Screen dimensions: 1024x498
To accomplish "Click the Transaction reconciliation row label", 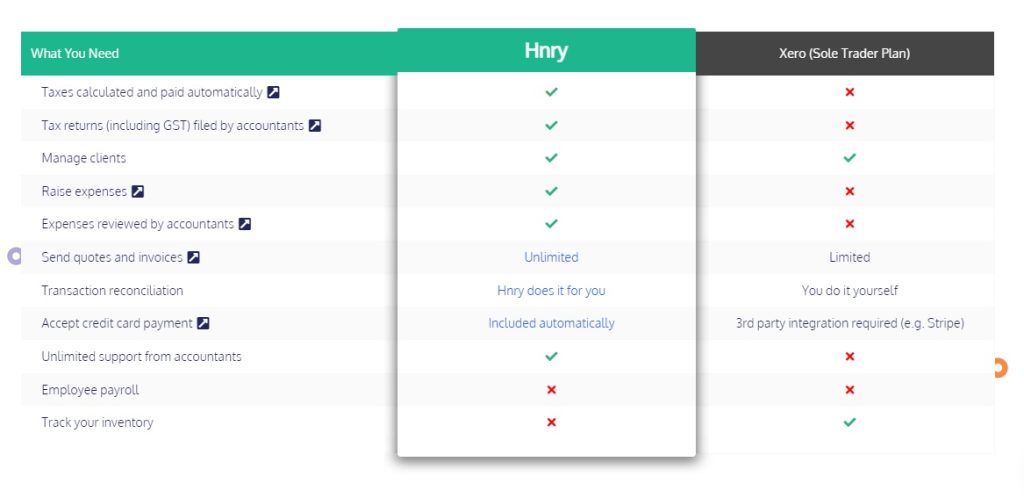I will [x=112, y=290].
